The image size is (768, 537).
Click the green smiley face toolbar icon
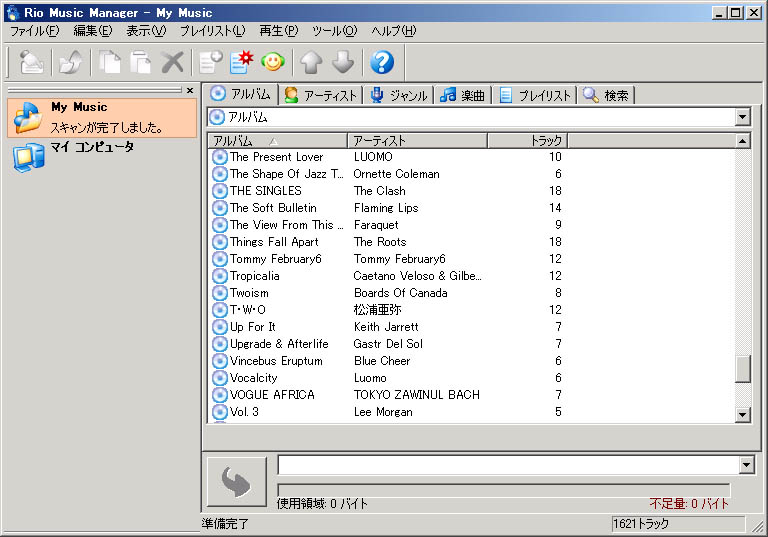pyautogui.click(x=273, y=62)
